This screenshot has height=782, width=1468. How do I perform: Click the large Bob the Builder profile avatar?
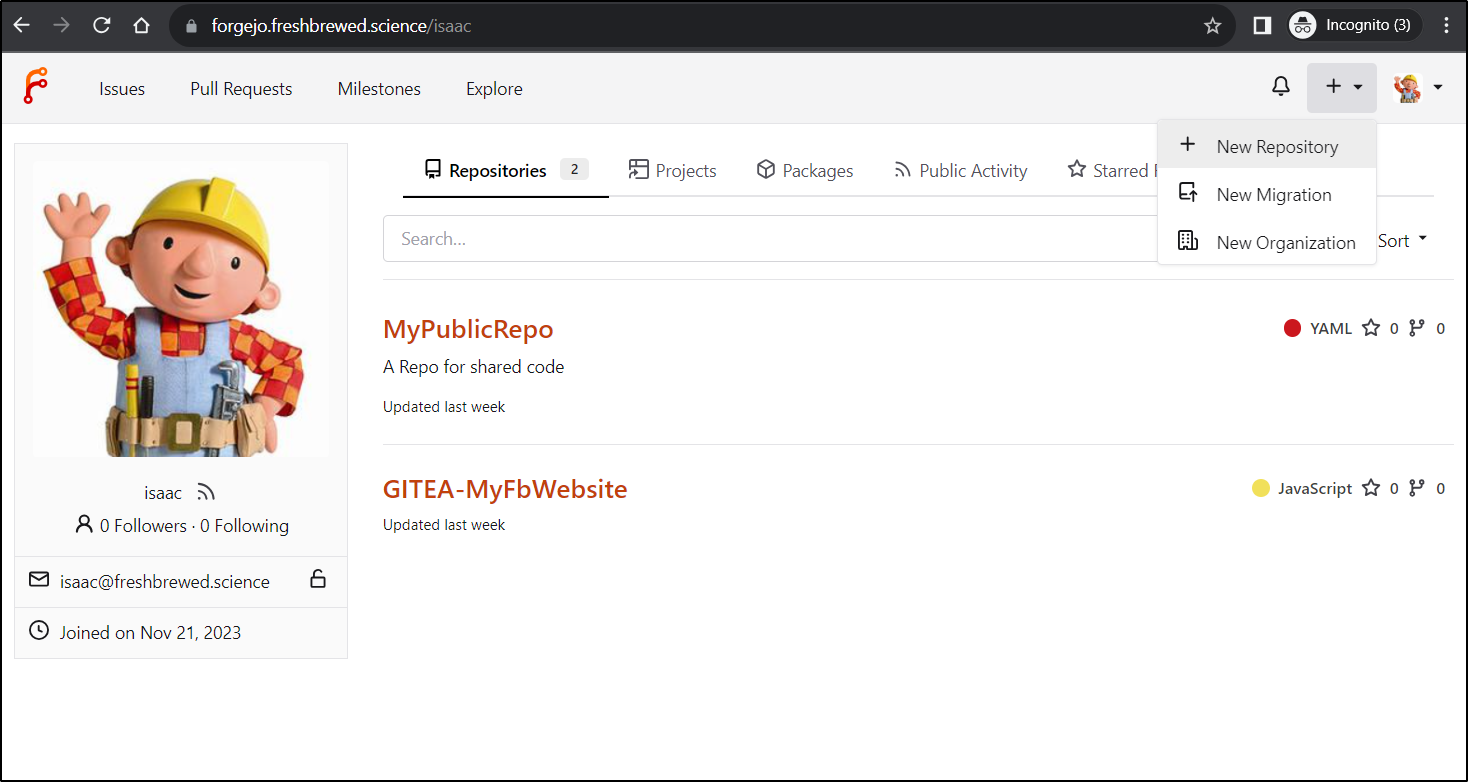tap(181, 309)
